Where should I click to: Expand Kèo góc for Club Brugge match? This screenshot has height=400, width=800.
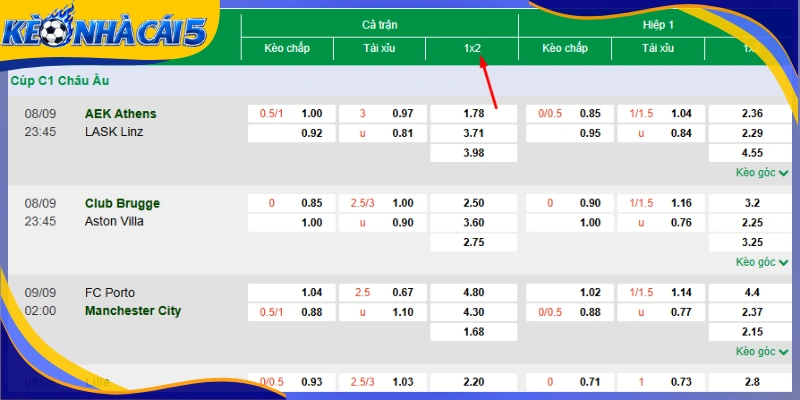(x=762, y=262)
